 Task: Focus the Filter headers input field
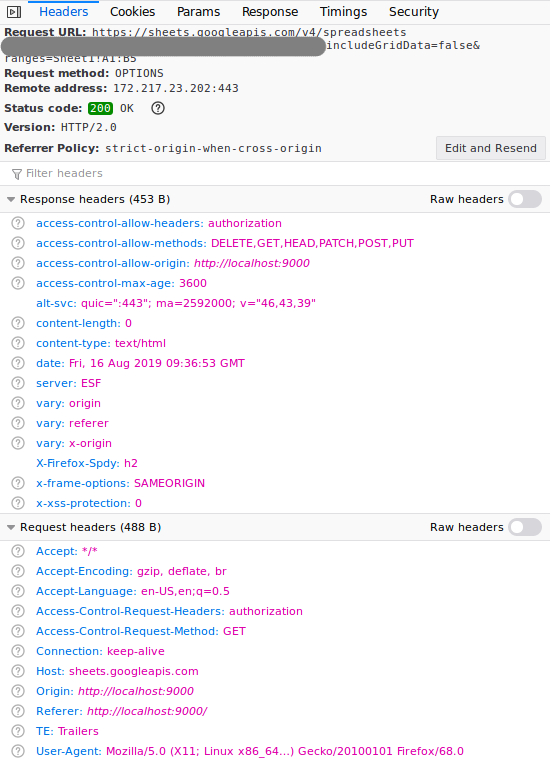click(x=275, y=173)
